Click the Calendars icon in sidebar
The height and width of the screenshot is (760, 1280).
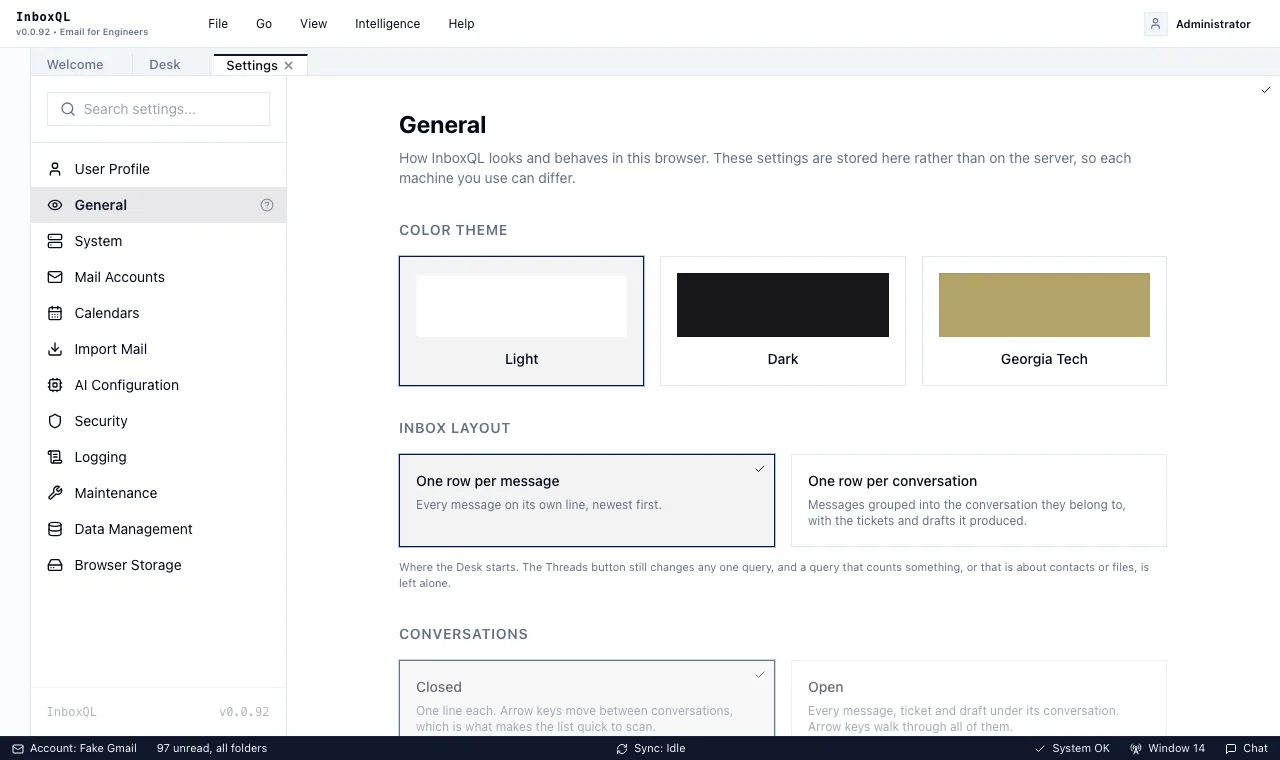[55, 313]
